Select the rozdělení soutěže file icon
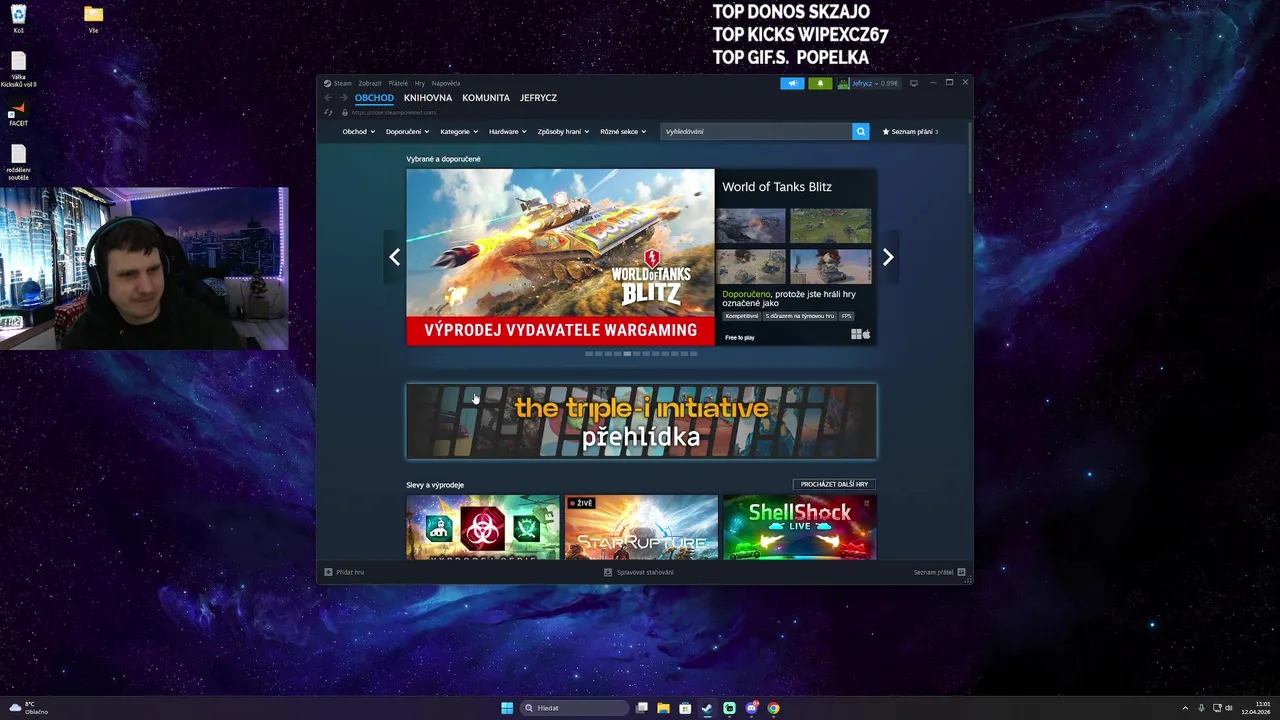The width and height of the screenshot is (1280, 720). click(x=18, y=162)
